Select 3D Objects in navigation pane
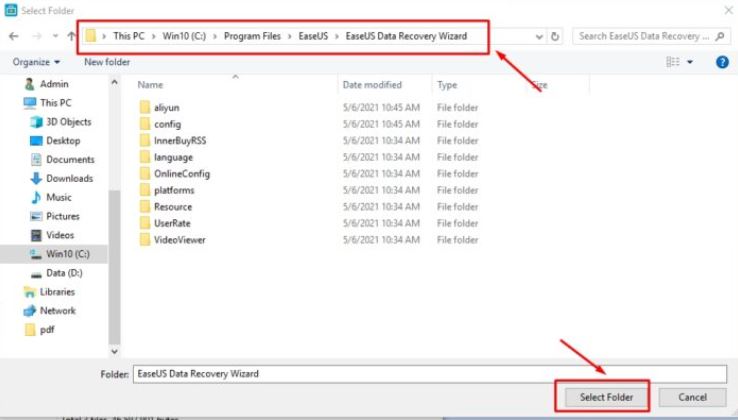738x420 pixels. coord(68,122)
